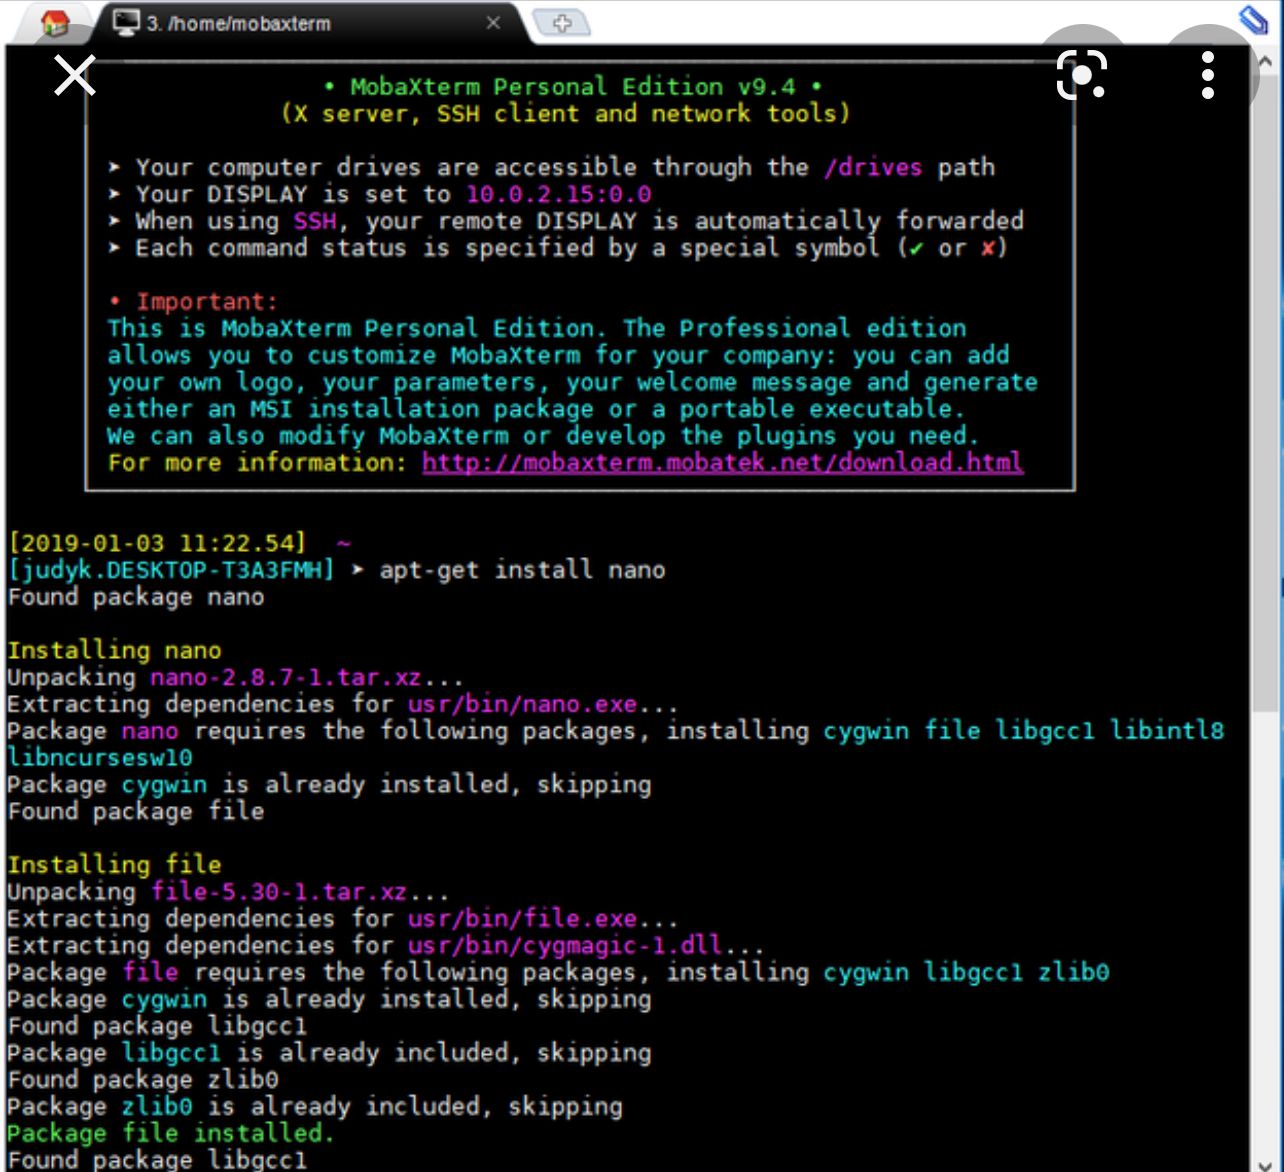
Task: Click the 'file-5.30-1.tar.xz' archive name
Action: point(279,892)
